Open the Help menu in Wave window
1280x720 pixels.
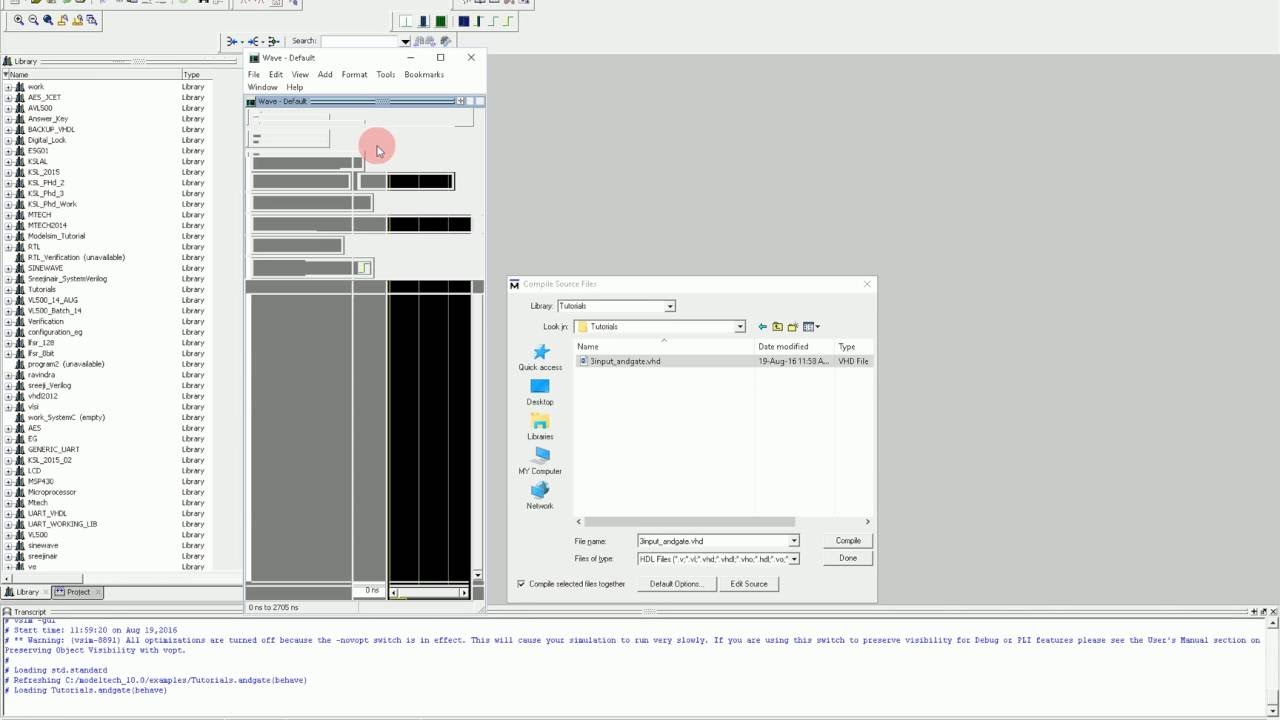point(295,88)
